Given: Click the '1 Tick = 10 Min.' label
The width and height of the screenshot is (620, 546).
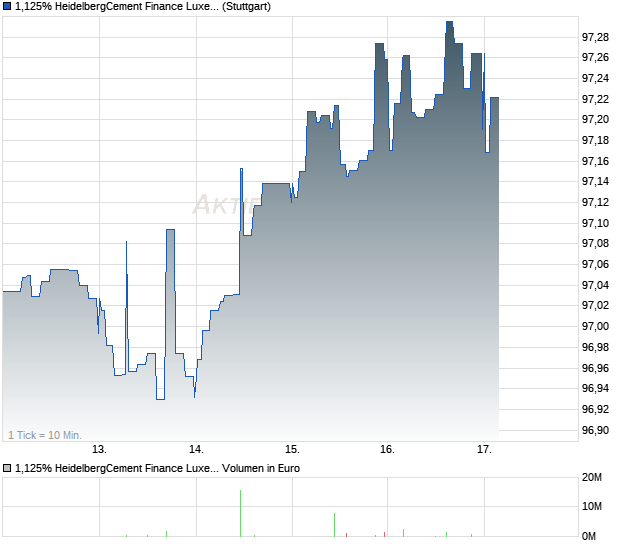Looking at the screenshot, I should coord(45,435).
